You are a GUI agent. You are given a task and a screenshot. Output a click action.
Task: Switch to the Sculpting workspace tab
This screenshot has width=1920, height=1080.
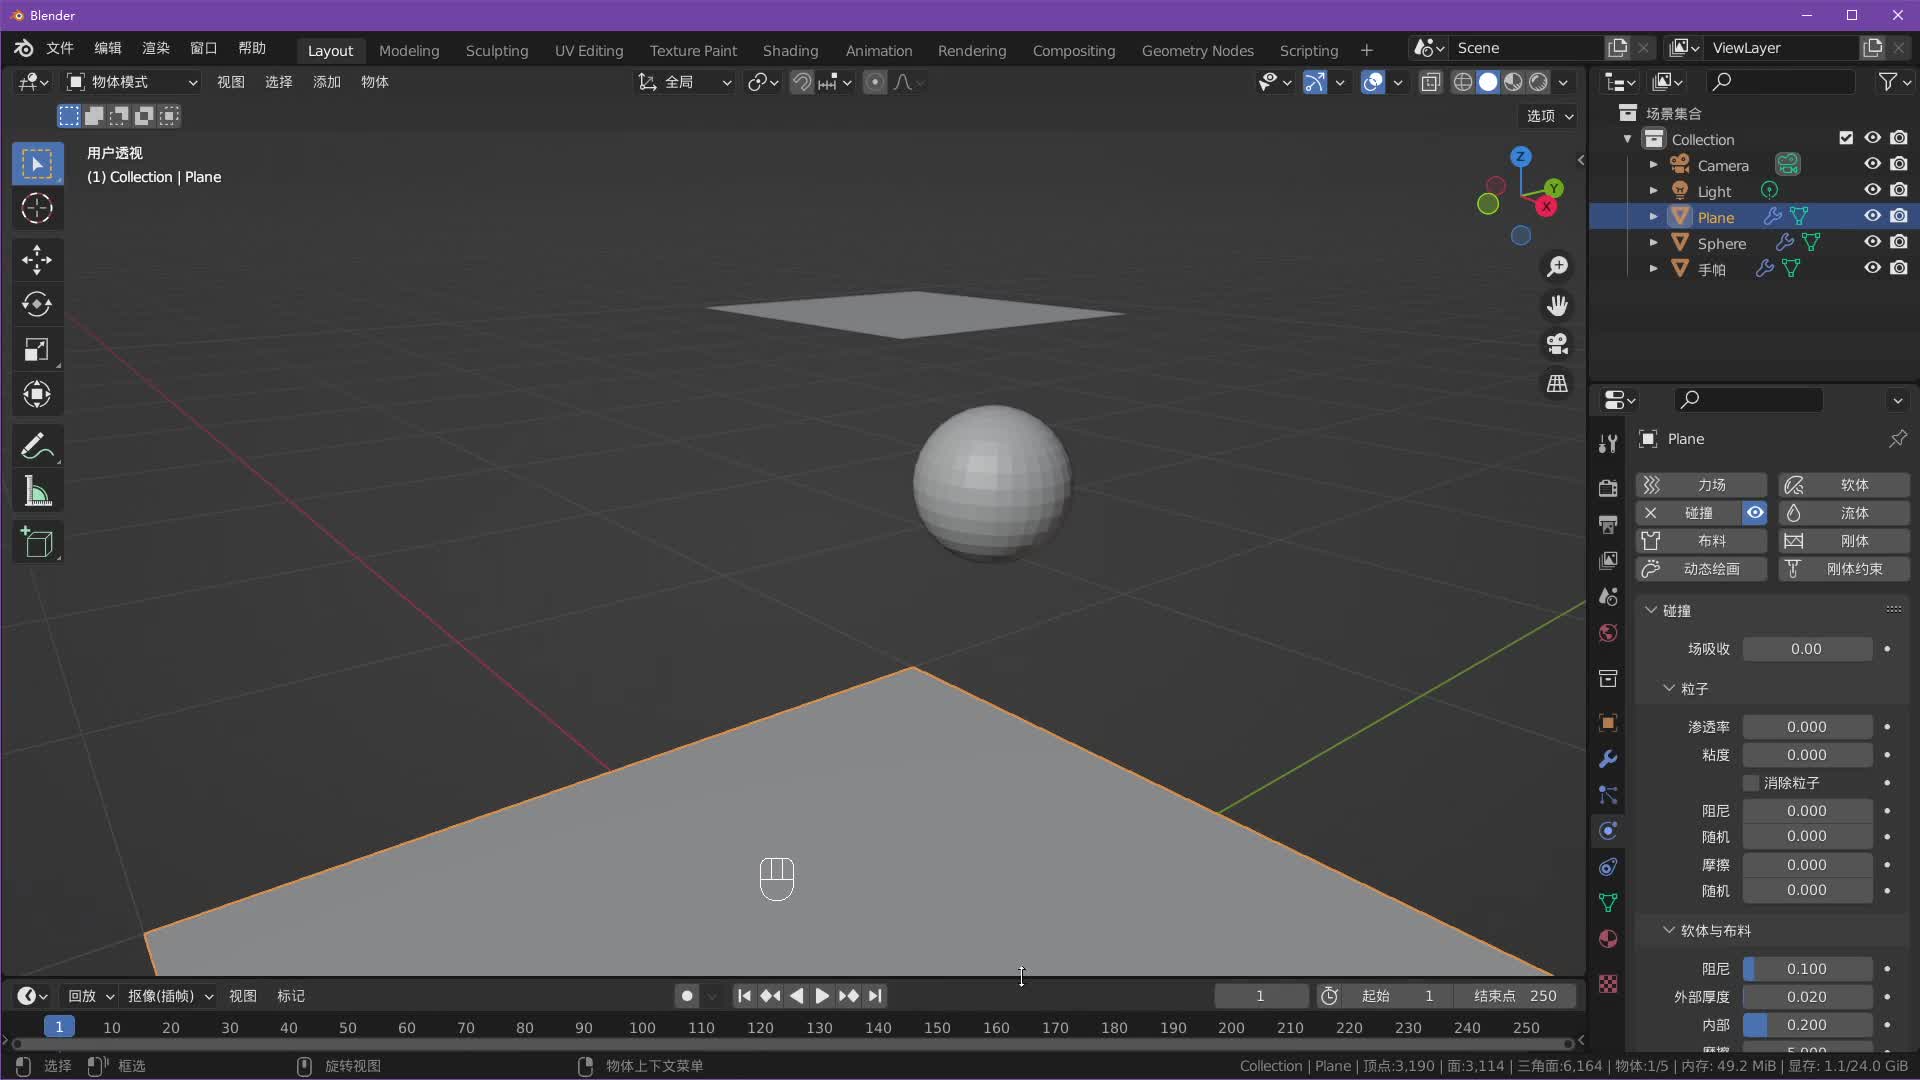point(496,50)
